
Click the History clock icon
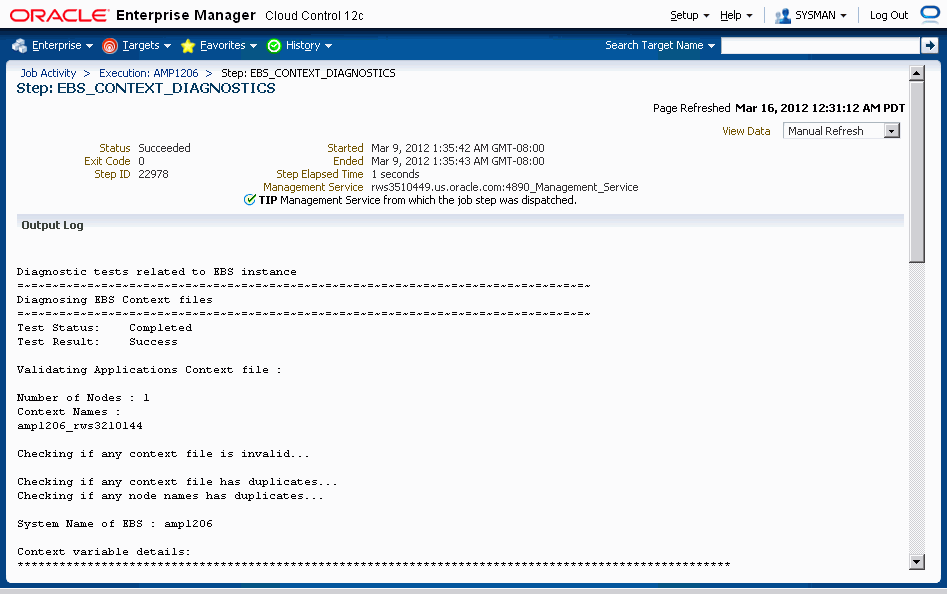coord(274,46)
